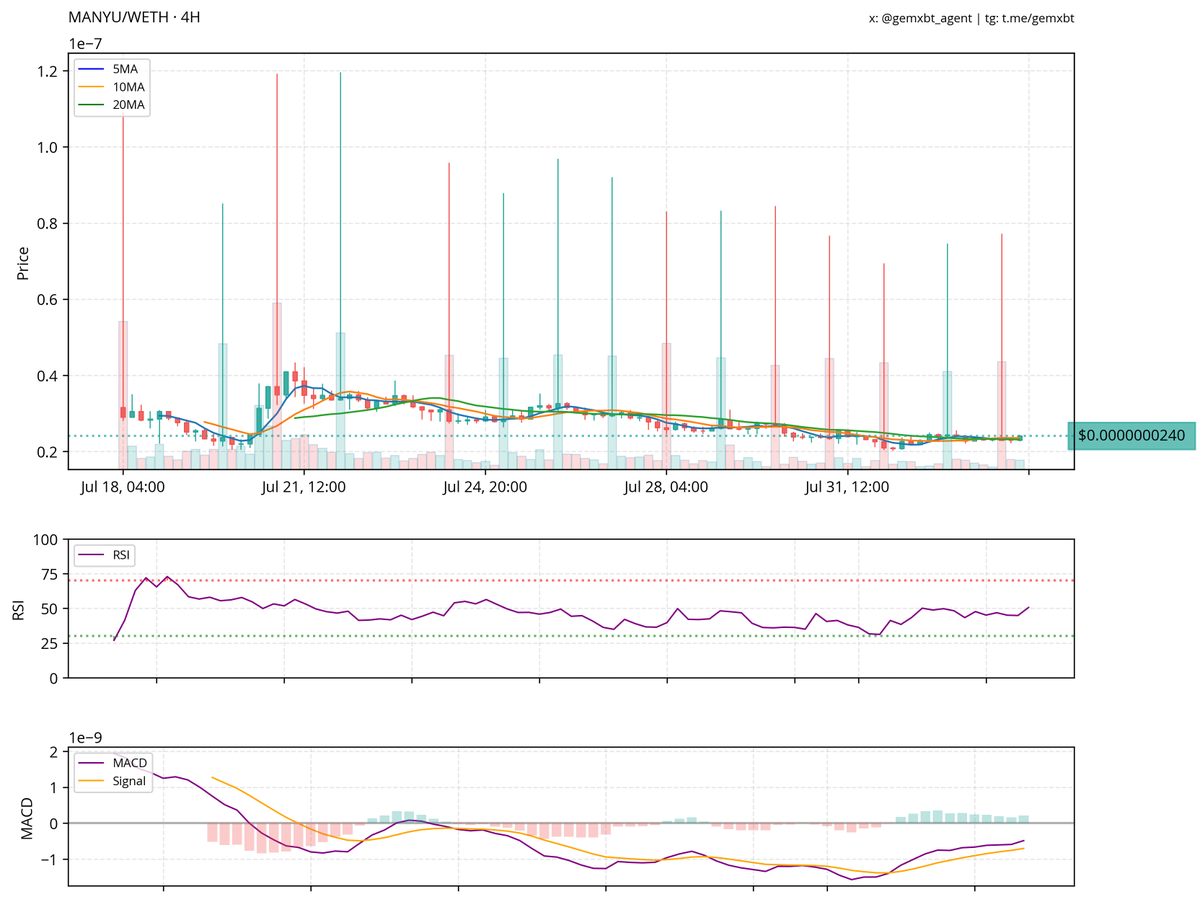Click the 1.0 price axis tick
1200x902 pixels.
tap(48, 147)
